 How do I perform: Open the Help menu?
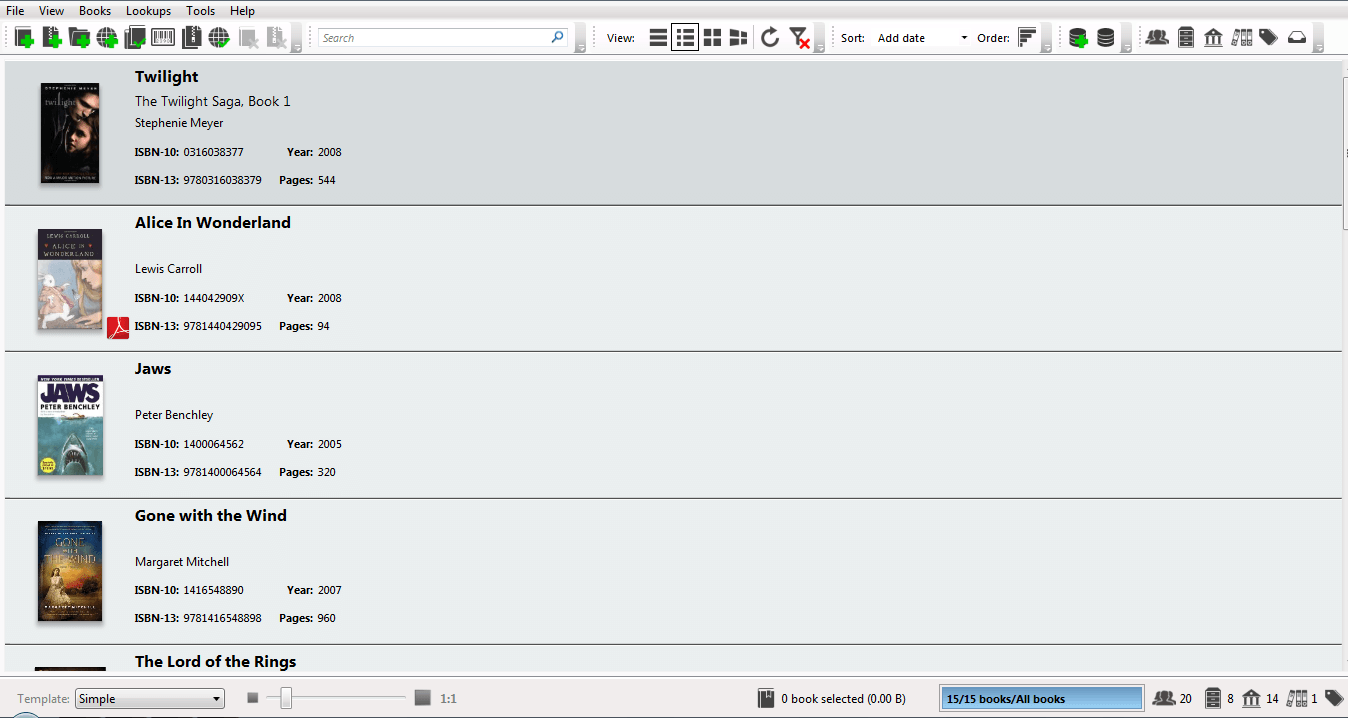[242, 11]
